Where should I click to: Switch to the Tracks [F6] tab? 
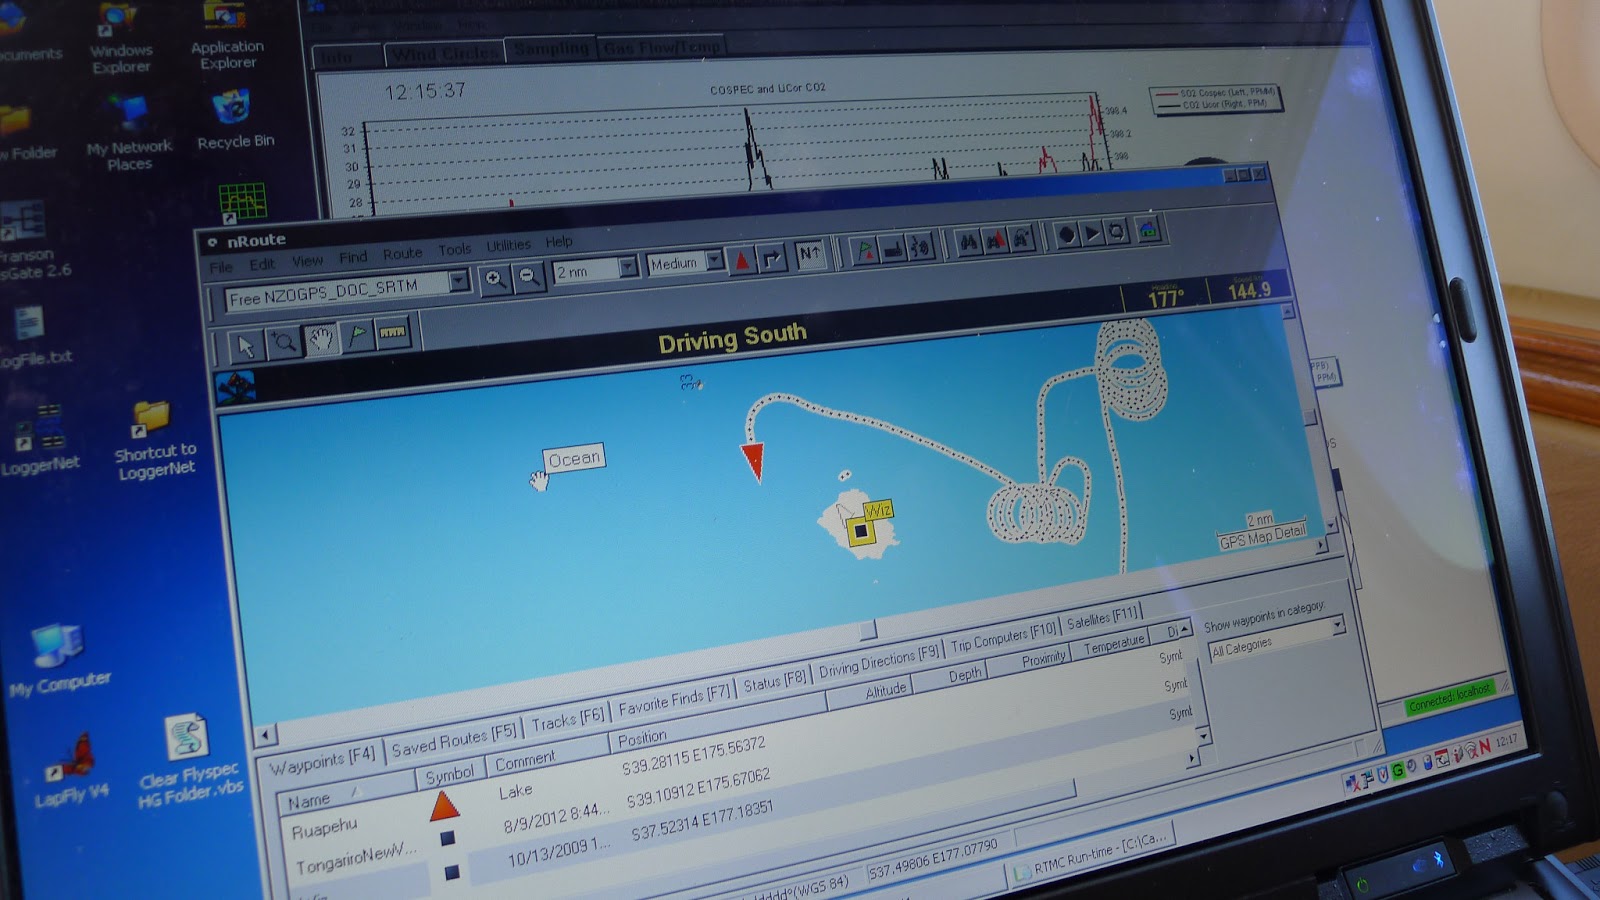pos(567,720)
